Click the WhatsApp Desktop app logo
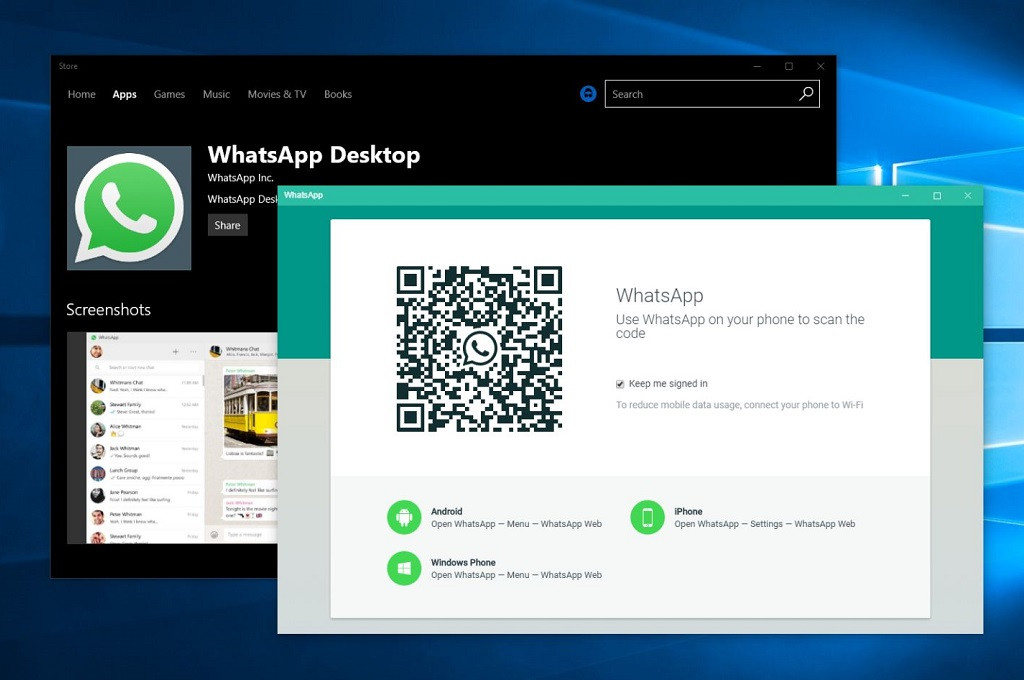This screenshot has width=1024, height=680. pyautogui.click(x=129, y=208)
